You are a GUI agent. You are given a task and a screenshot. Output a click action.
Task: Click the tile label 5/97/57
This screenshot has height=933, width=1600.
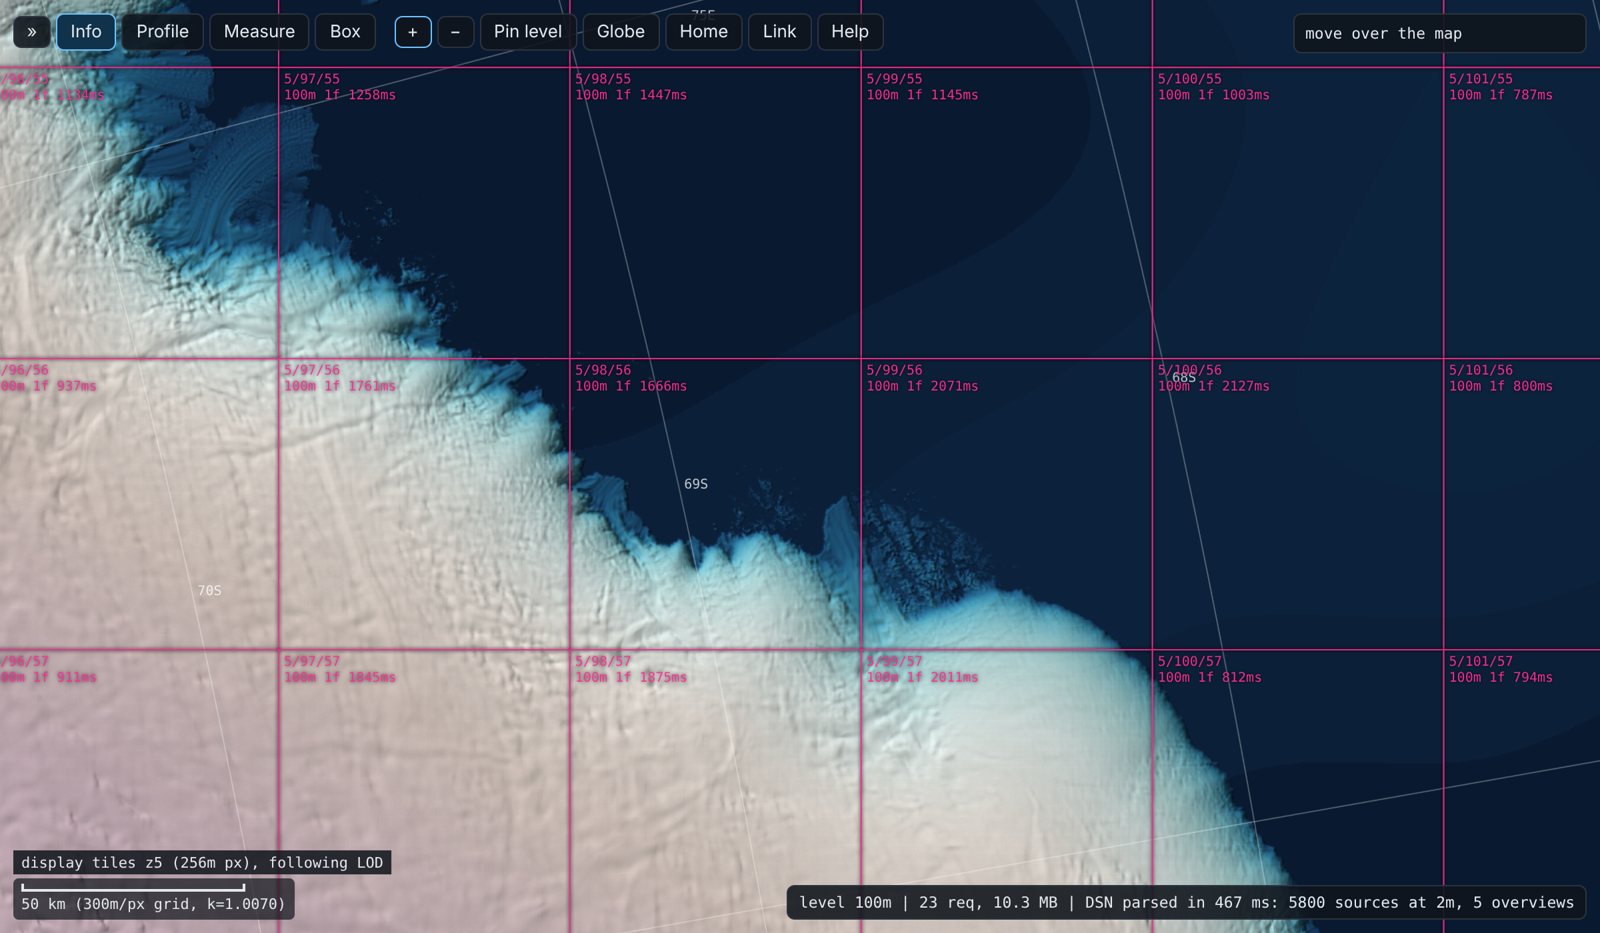pyautogui.click(x=312, y=661)
